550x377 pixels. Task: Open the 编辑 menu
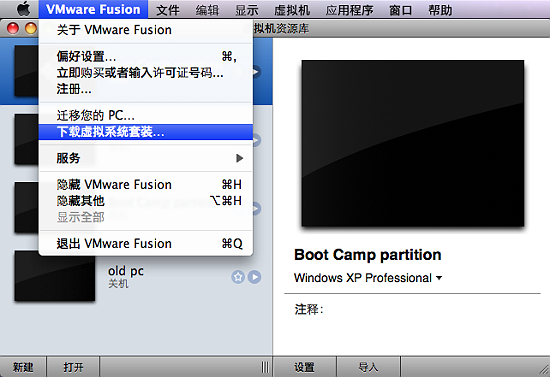(207, 10)
